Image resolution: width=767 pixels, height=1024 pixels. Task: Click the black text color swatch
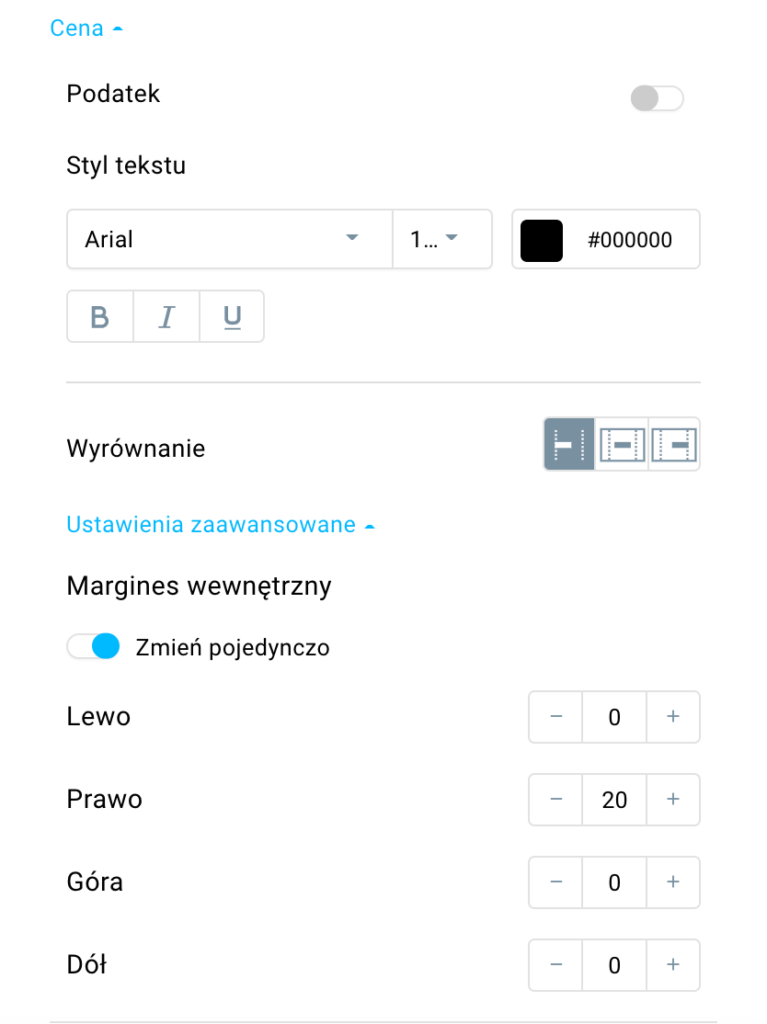click(542, 240)
